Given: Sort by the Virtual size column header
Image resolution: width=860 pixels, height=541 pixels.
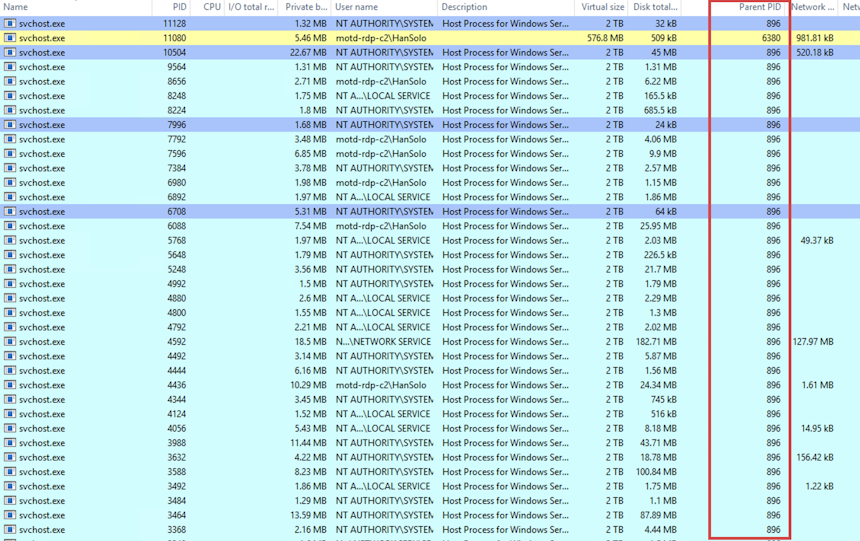Looking at the screenshot, I should [601, 7].
